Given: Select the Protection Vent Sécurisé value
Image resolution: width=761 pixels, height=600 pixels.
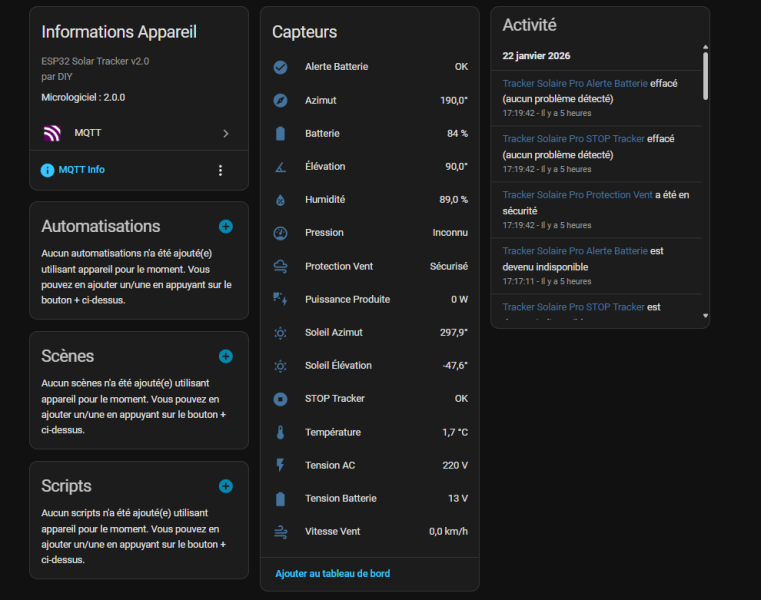Looking at the screenshot, I should 448,266.
